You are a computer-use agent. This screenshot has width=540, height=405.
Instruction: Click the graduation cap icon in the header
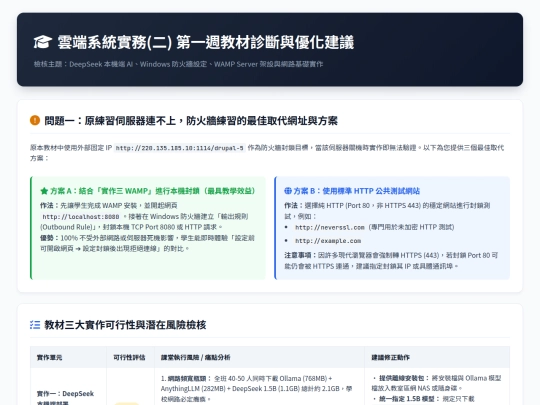point(43,42)
